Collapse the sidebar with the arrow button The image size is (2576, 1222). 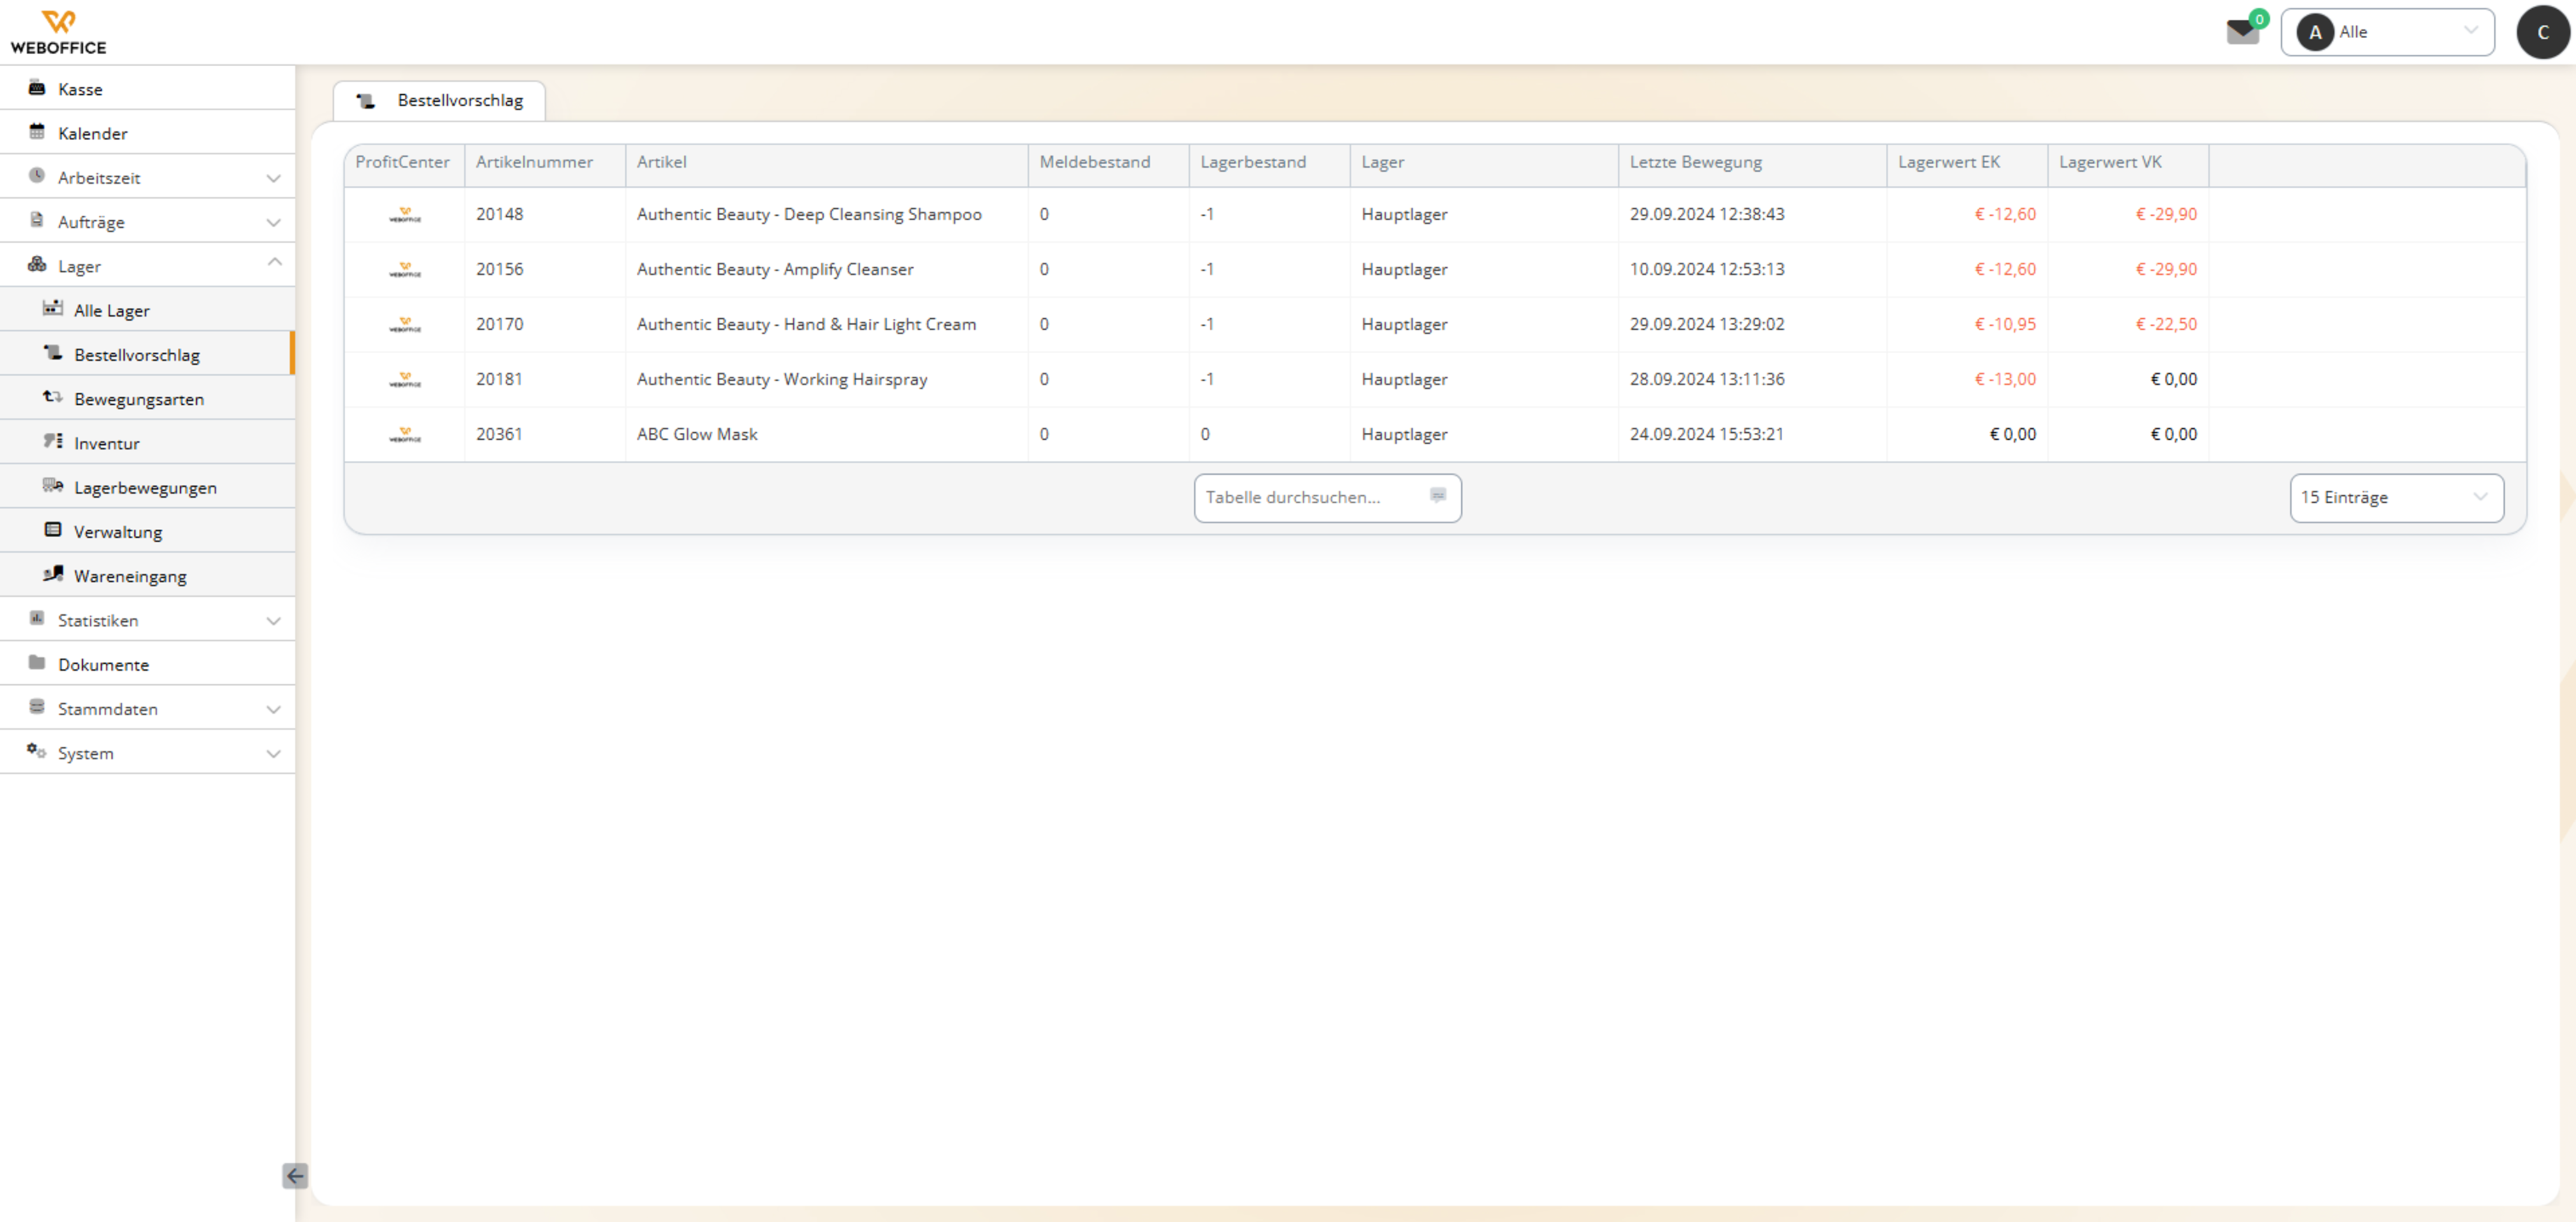pyautogui.click(x=295, y=1176)
